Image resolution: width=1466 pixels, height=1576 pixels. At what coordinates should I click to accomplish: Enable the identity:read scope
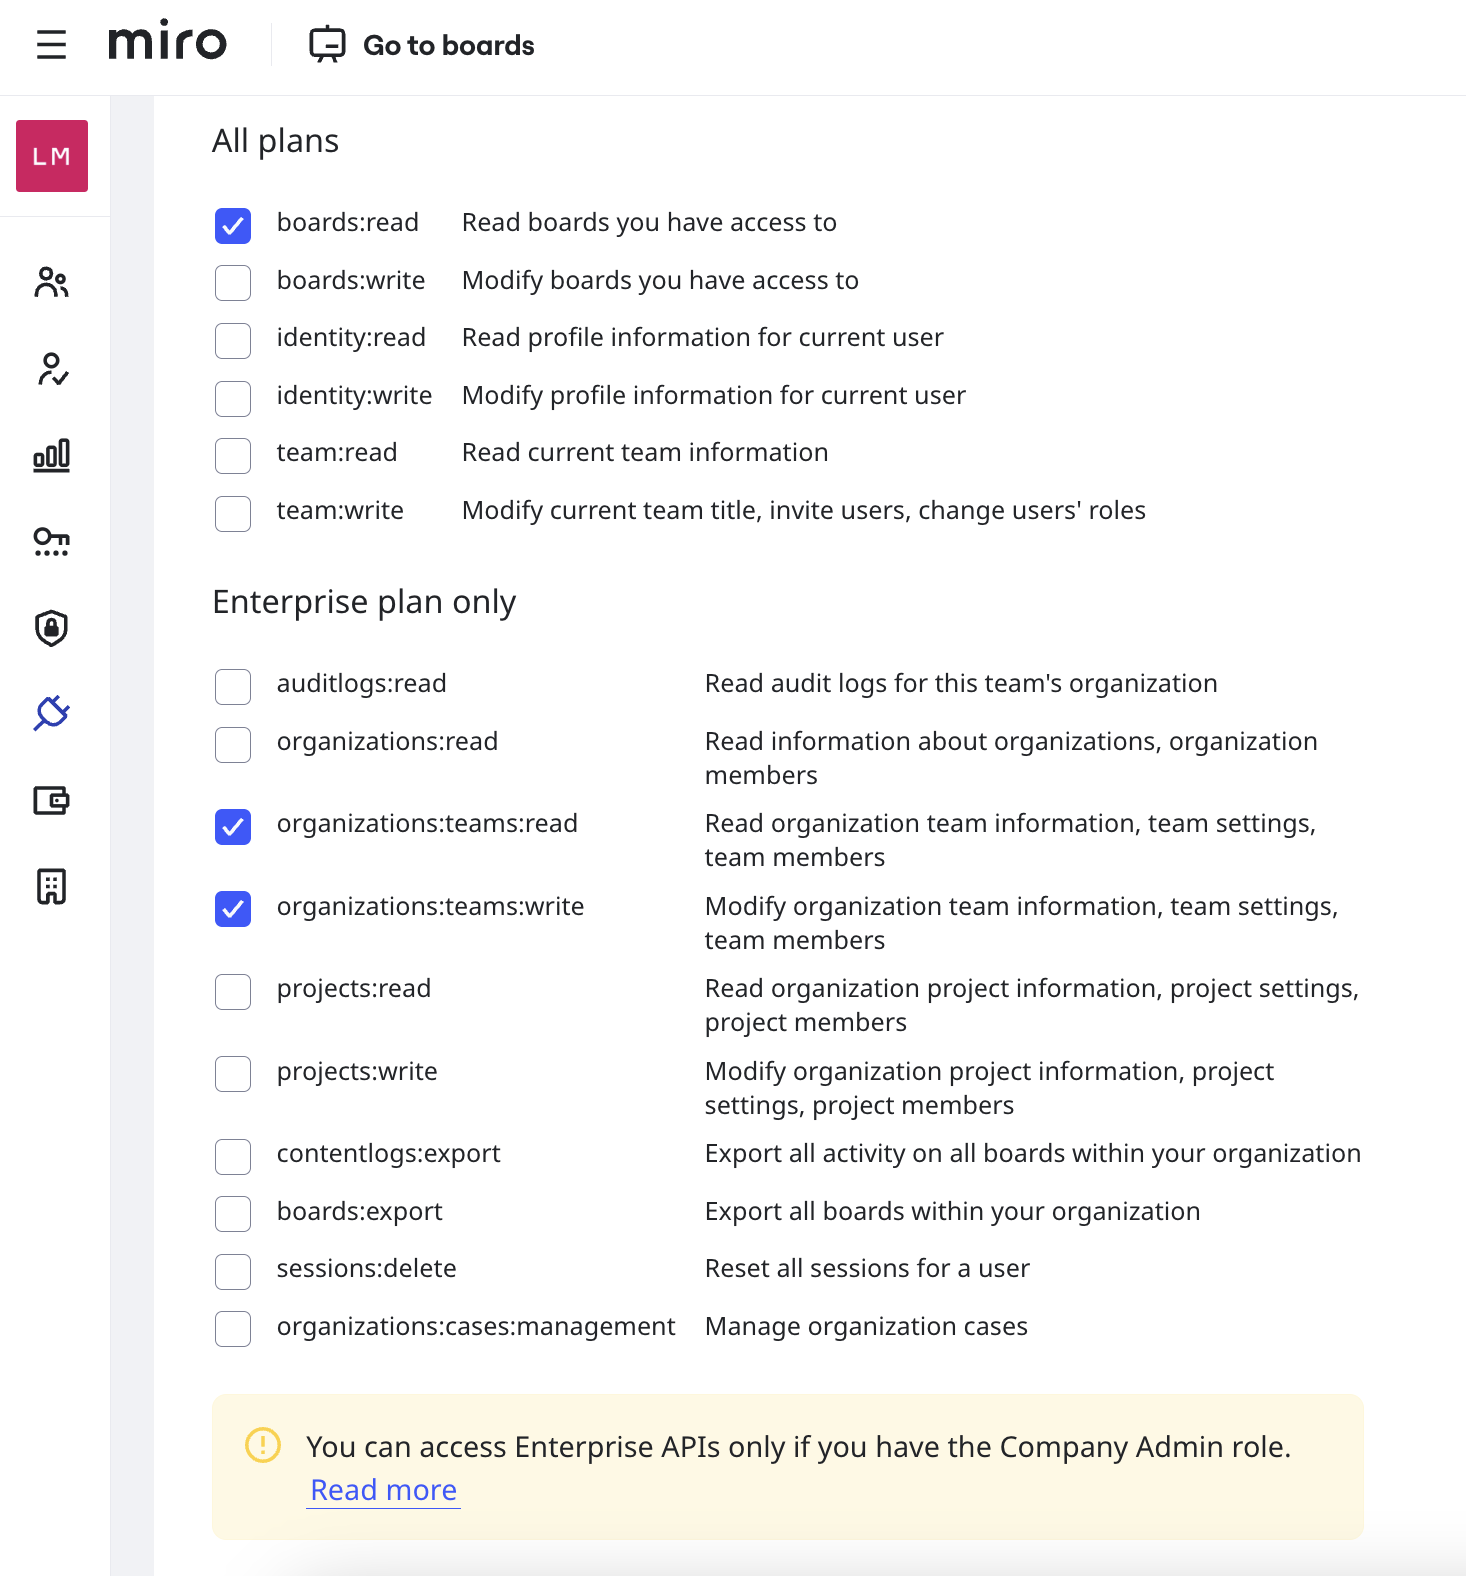(233, 340)
